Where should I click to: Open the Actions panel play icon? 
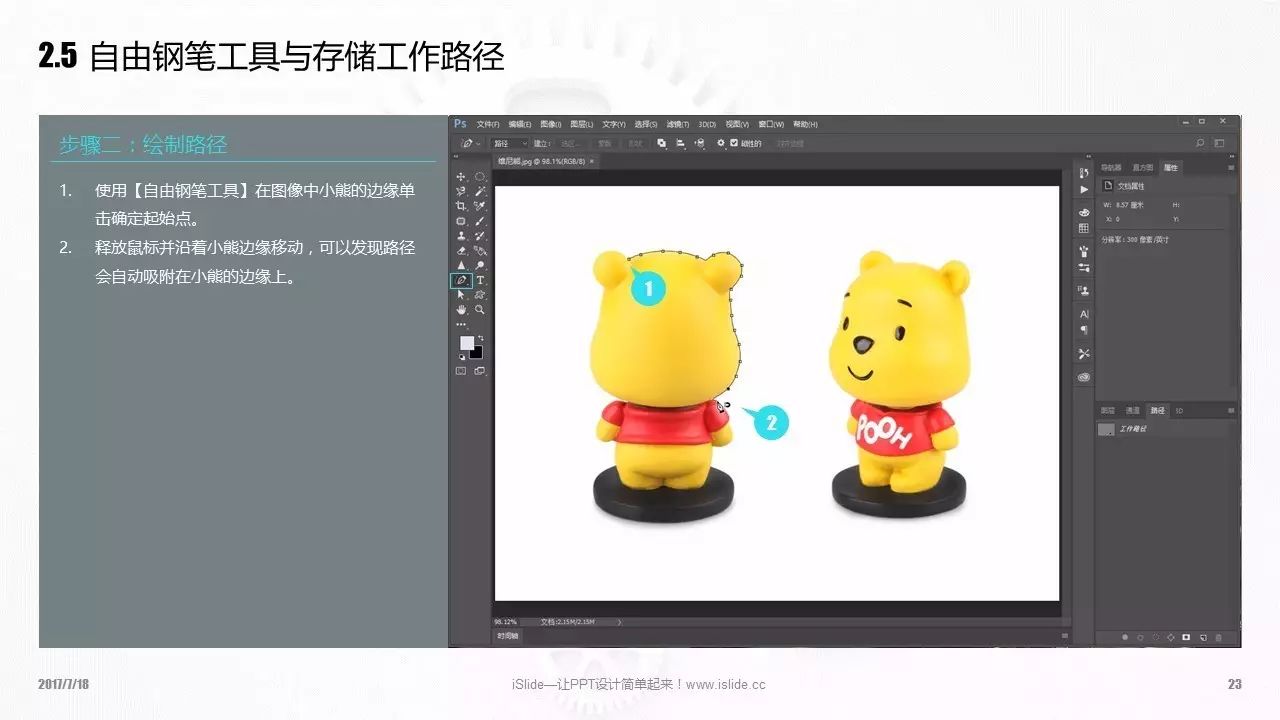[1084, 190]
